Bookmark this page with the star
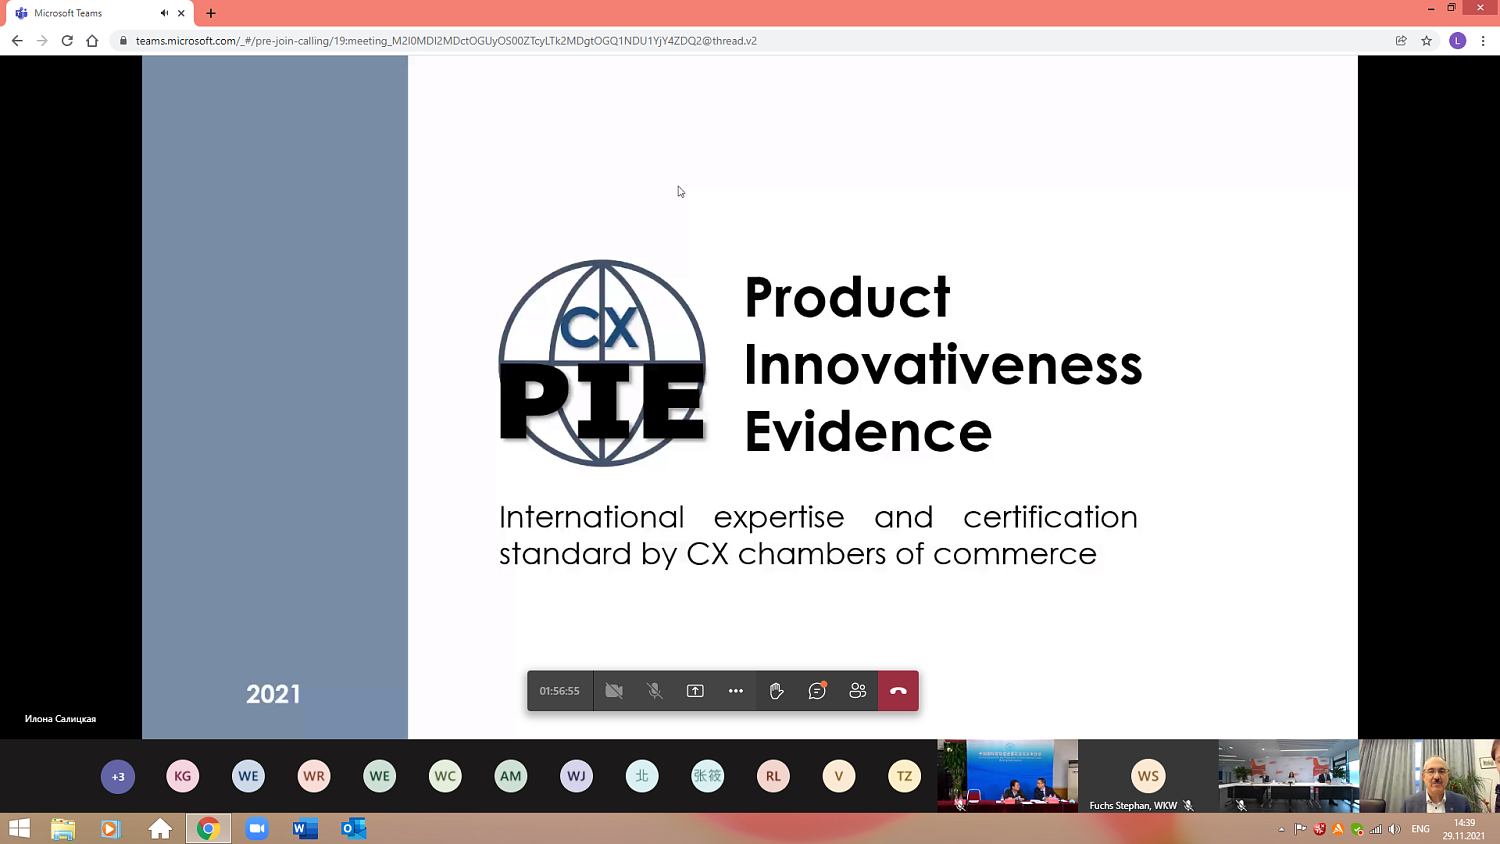The height and width of the screenshot is (844, 1500). (1427, 41)
